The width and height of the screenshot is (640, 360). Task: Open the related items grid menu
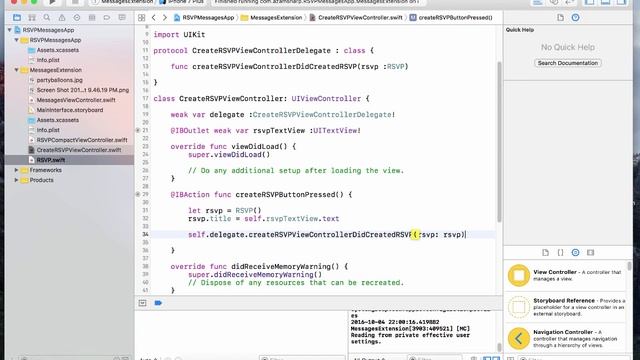coord(142,18)
